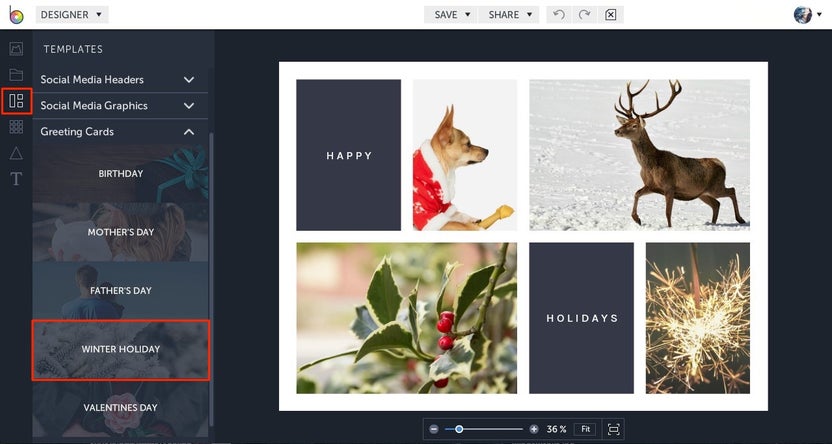Image resolution: width=832 pixels, height=444 pixels.
Task: Click the Fit zoom button
Action: click(585, 429)
